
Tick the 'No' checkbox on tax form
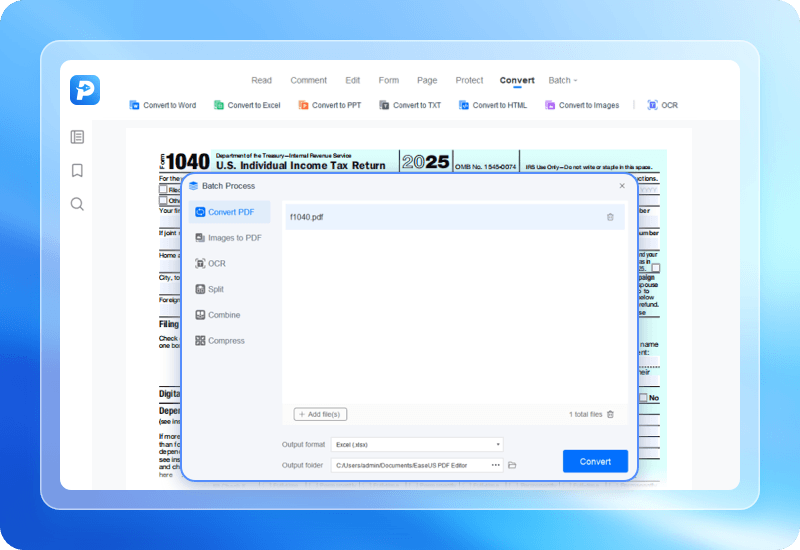641,398
